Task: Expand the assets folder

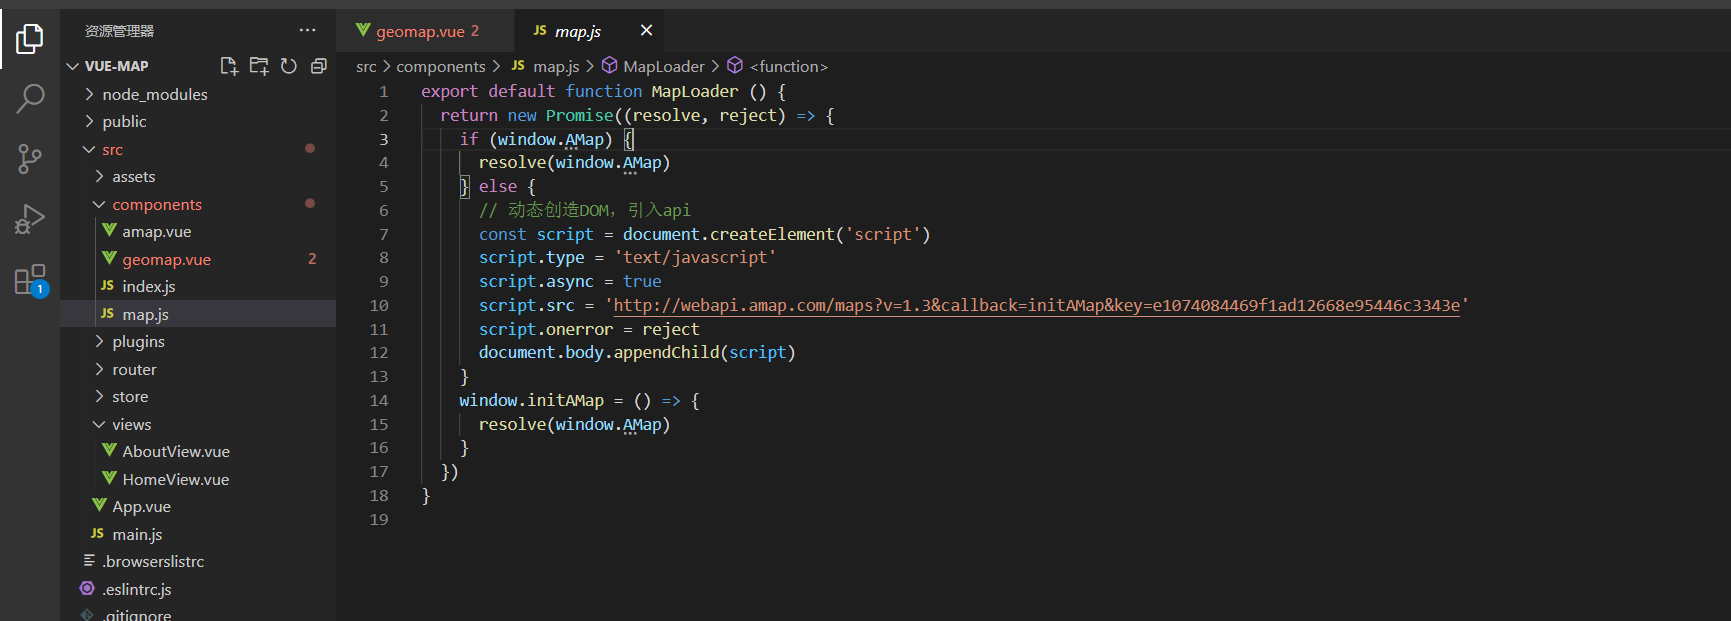Action: pyautogui.click(x=198, y=176)
